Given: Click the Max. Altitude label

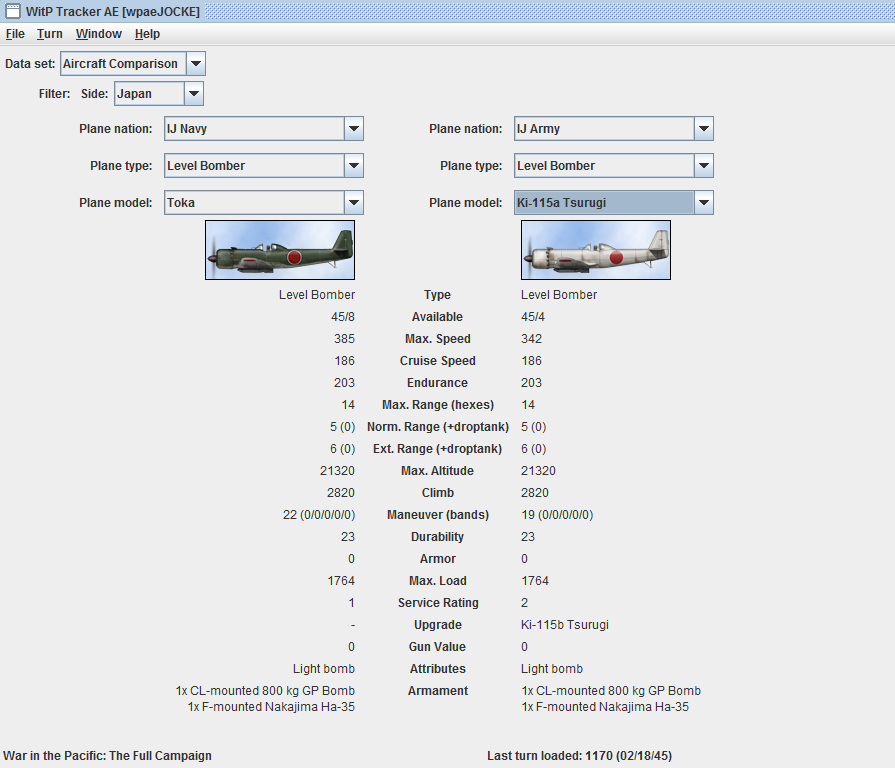Looking at the screenshot, I should [438, 471].
